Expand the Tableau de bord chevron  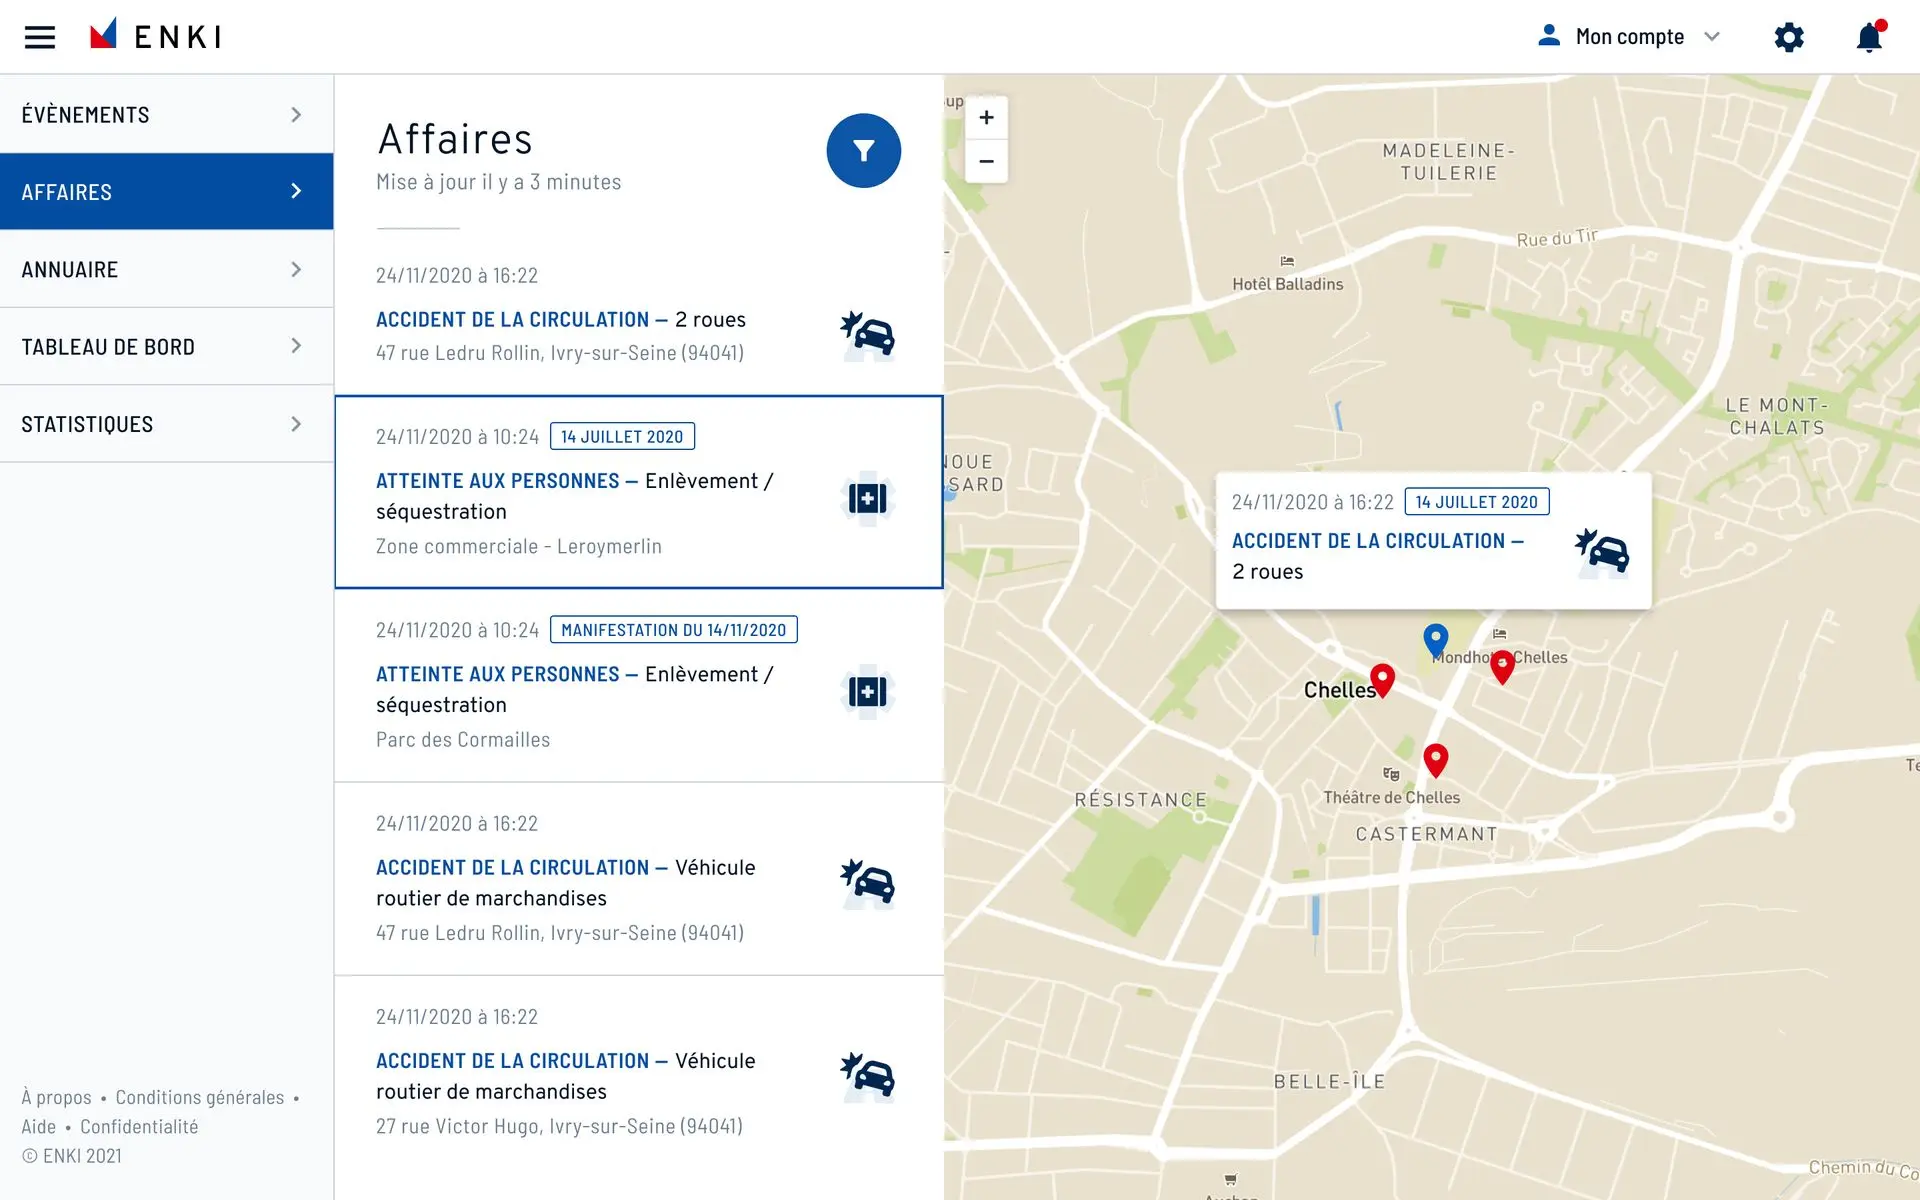(296, 346)
